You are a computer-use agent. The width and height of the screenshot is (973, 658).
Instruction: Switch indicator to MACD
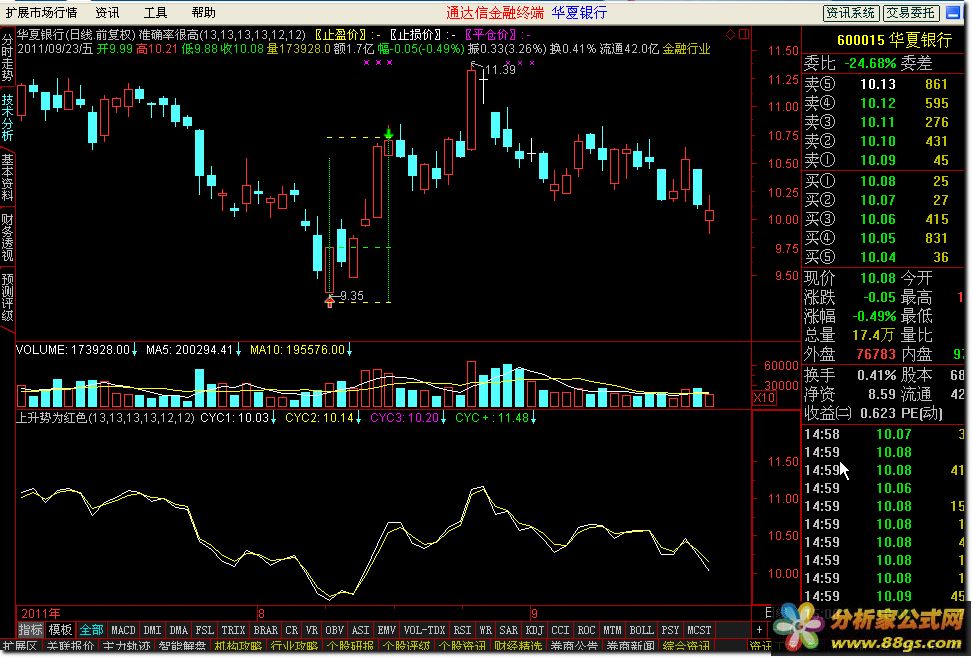pos(123,630)
